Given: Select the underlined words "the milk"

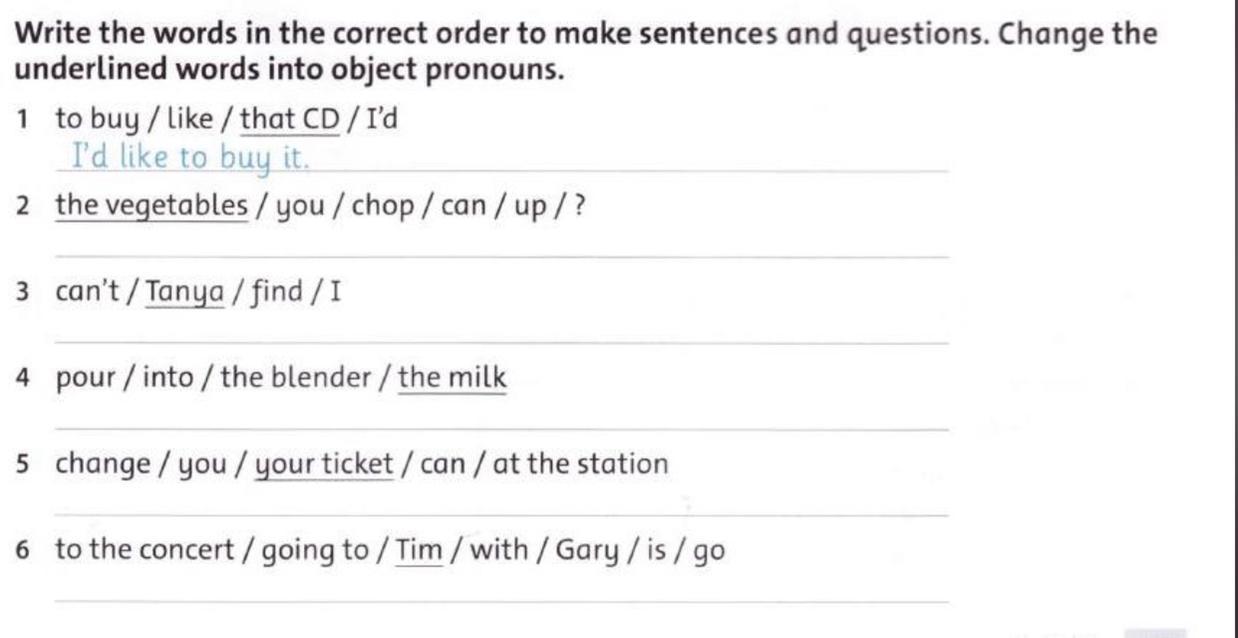Looking at the screenshot, I should pyautogui.click(x=453, y=379).
